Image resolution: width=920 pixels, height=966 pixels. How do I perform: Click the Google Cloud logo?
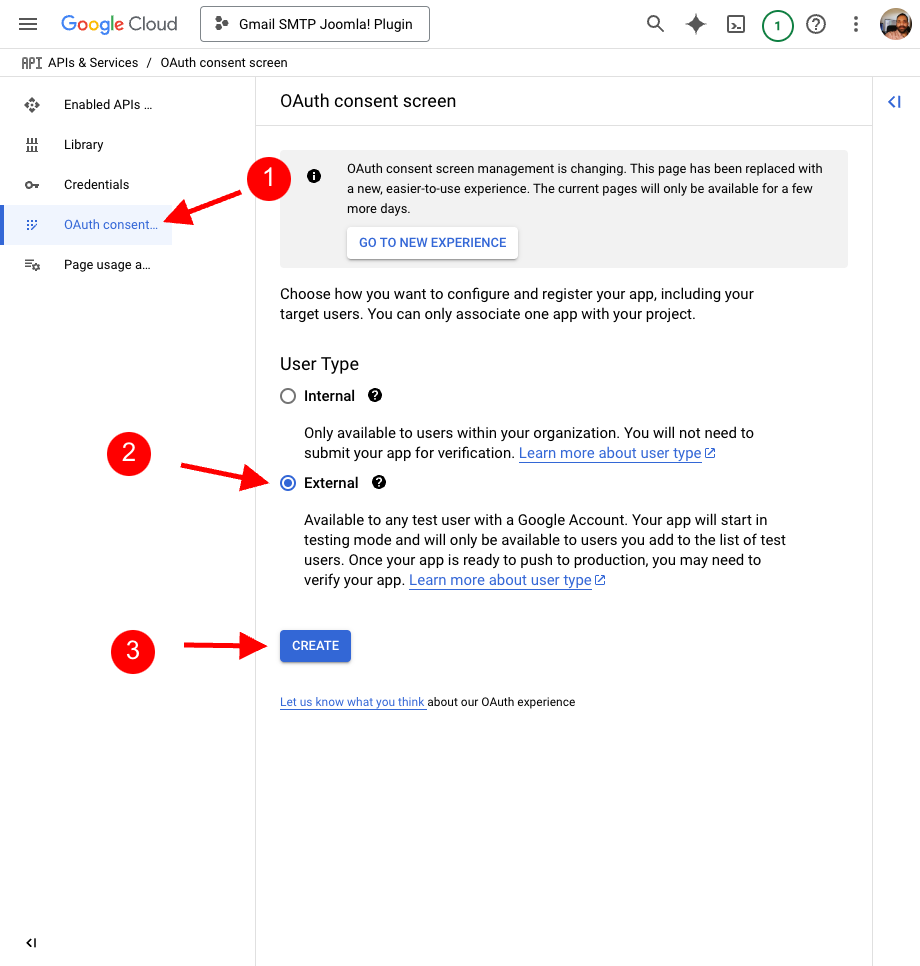pos(119,24)
